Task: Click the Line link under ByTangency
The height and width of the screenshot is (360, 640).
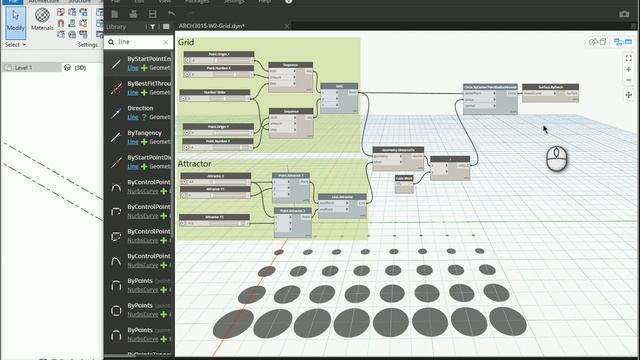Action: [x=133, y=142]
